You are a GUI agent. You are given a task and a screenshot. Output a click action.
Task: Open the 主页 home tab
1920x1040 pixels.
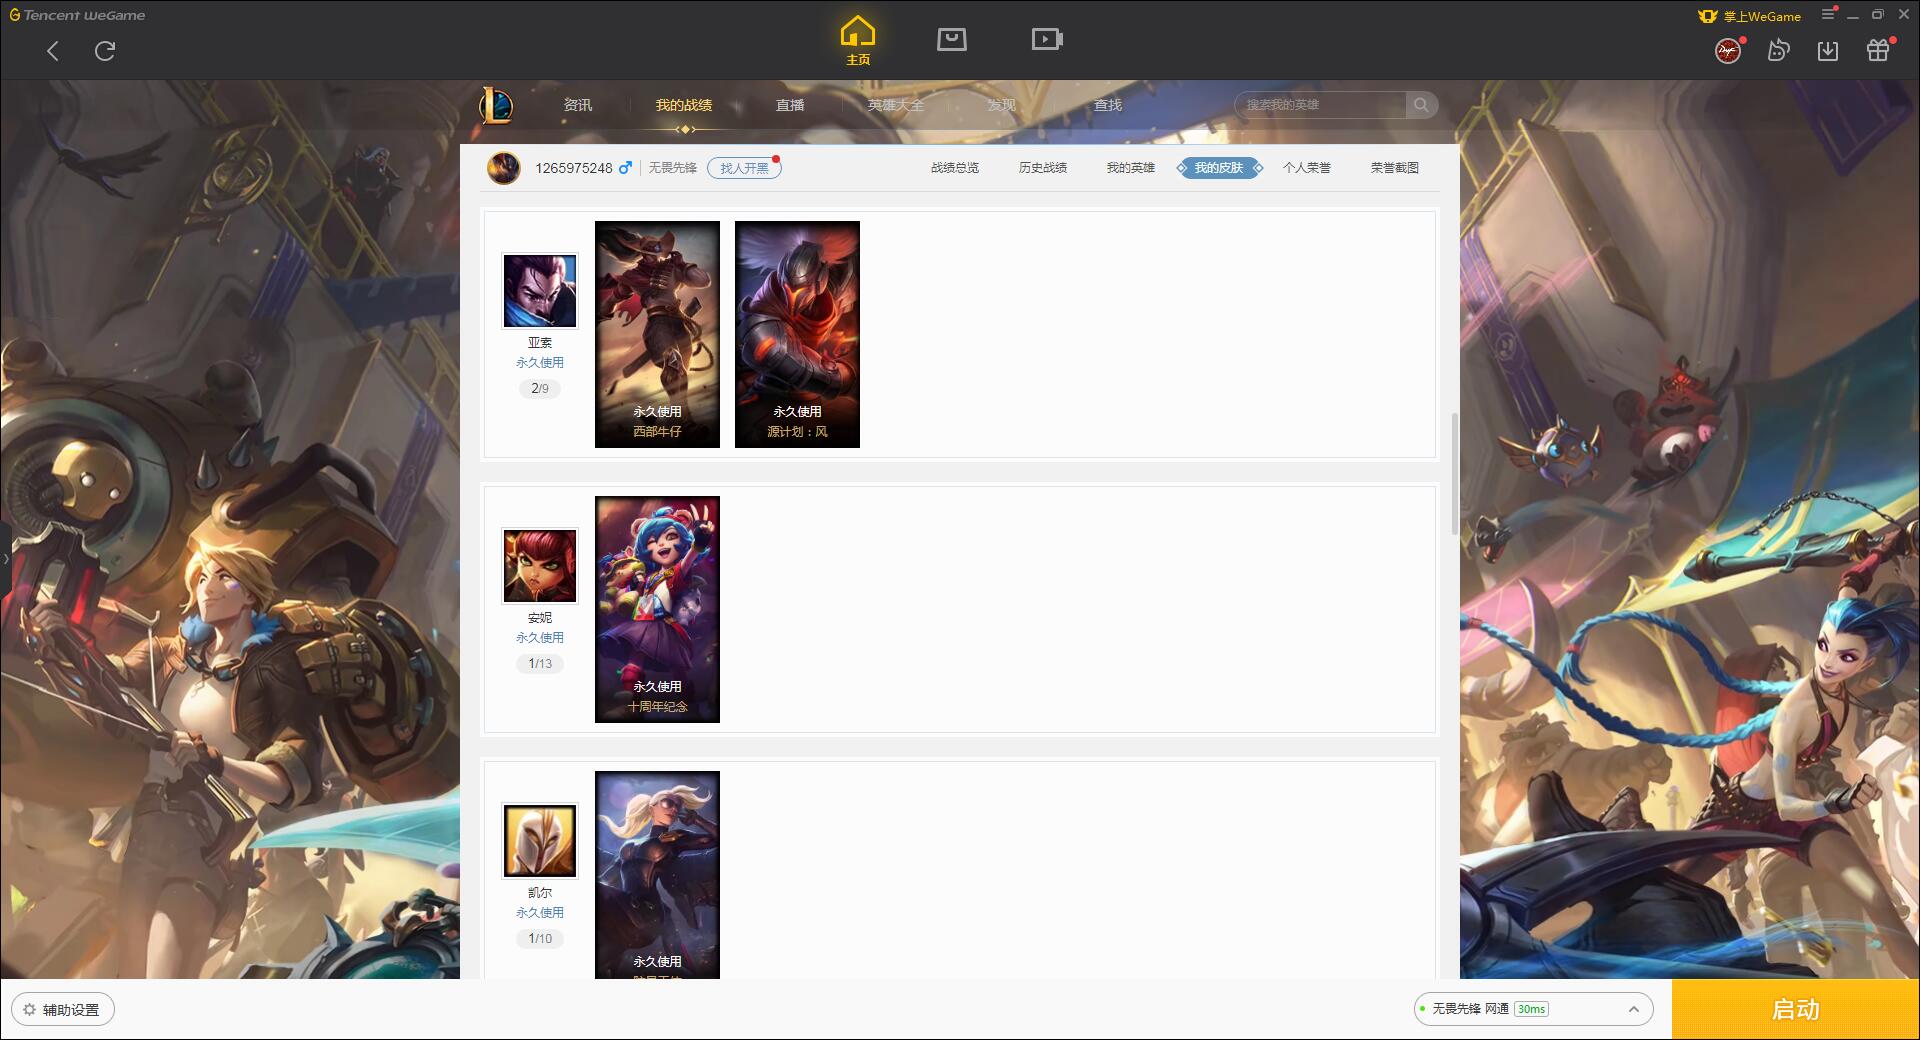858,41
